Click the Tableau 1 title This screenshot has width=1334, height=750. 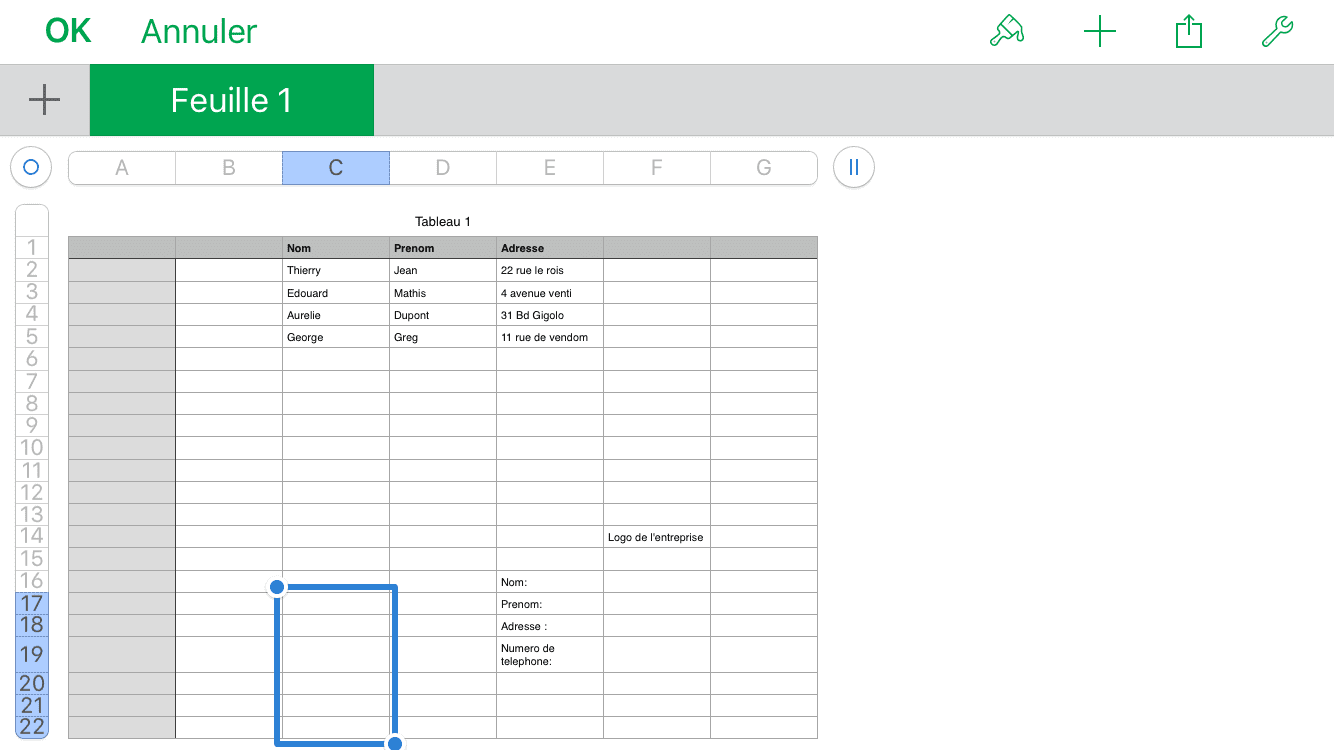click(x=442, y=221)
